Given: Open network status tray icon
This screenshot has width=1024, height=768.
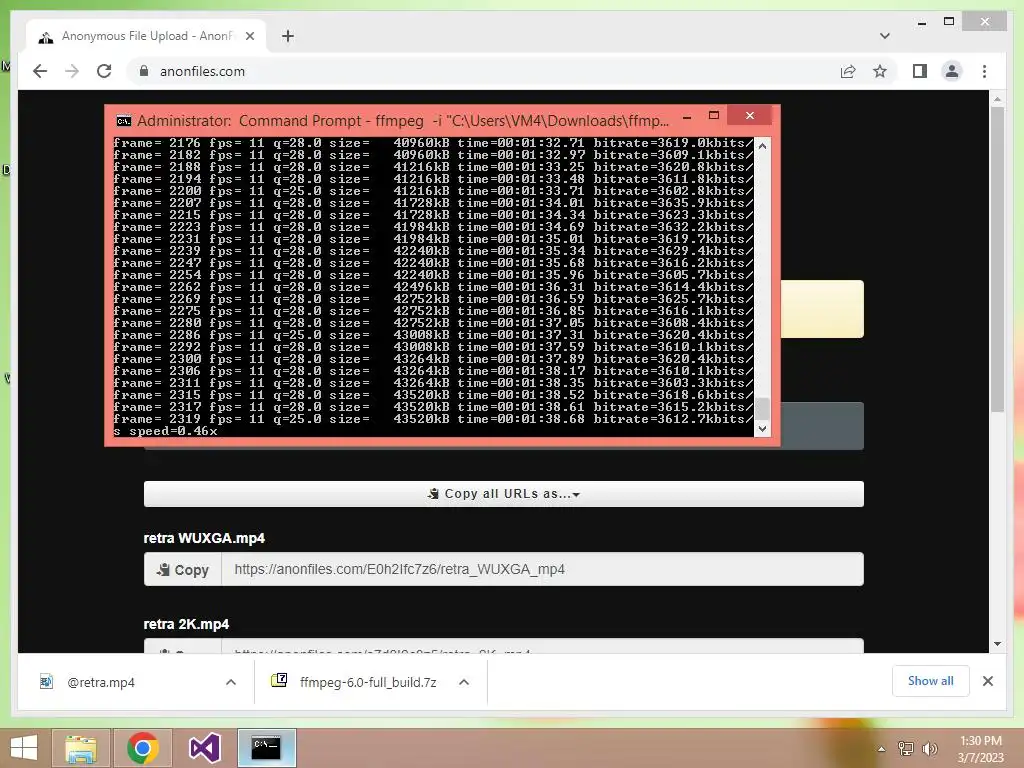Looking at the screenshot, I should 905,749.
